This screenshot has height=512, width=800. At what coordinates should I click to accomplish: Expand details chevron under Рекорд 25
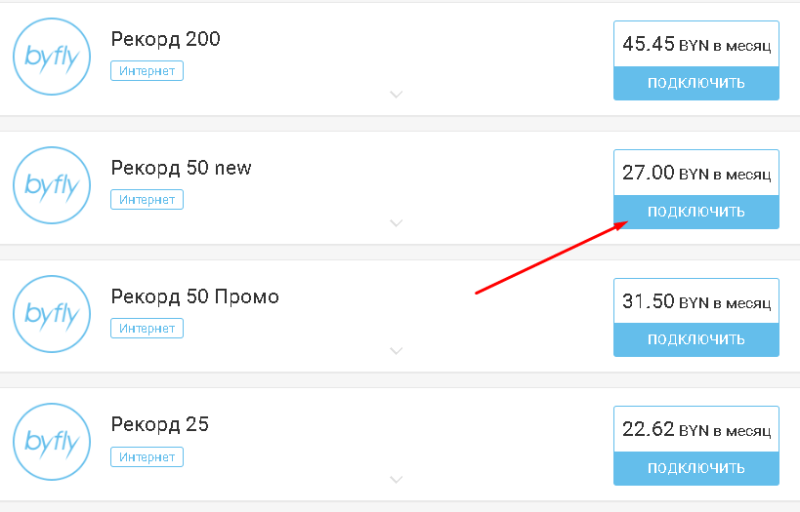396,479
